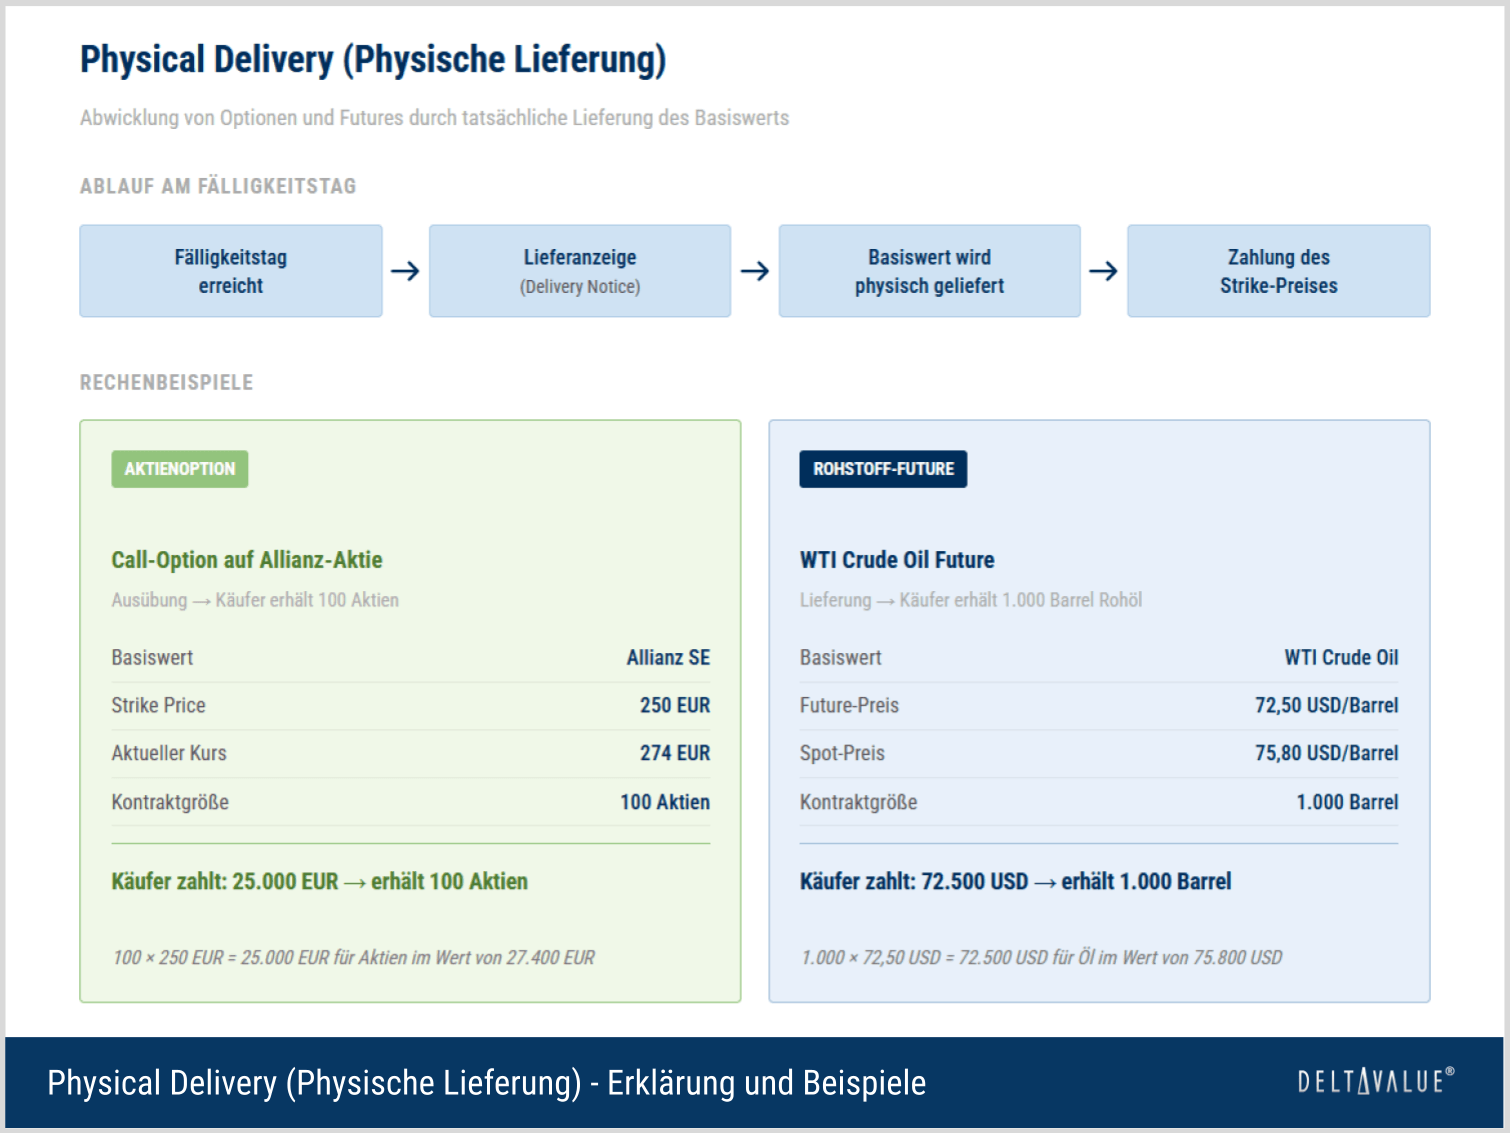Click the Spot-Preis 75,80 USD/Barrel value
1510x1133 pixels.
click(1326, 753)
